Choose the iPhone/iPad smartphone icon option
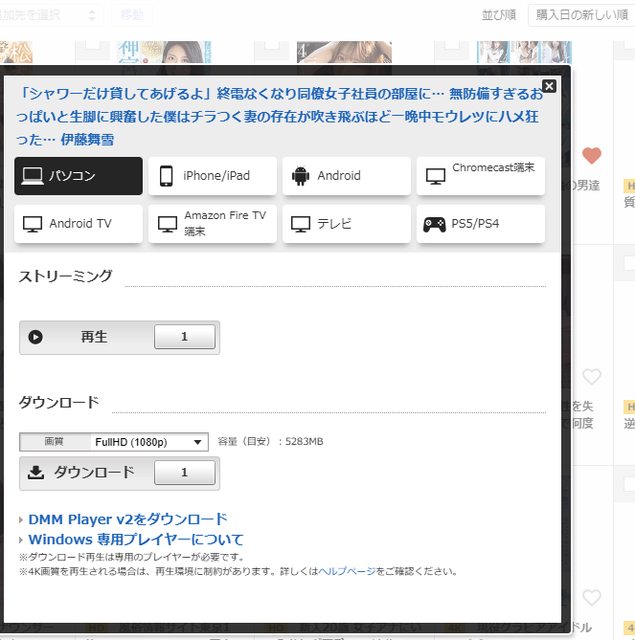This screenshot has height=640, width=635. (167, 176)
